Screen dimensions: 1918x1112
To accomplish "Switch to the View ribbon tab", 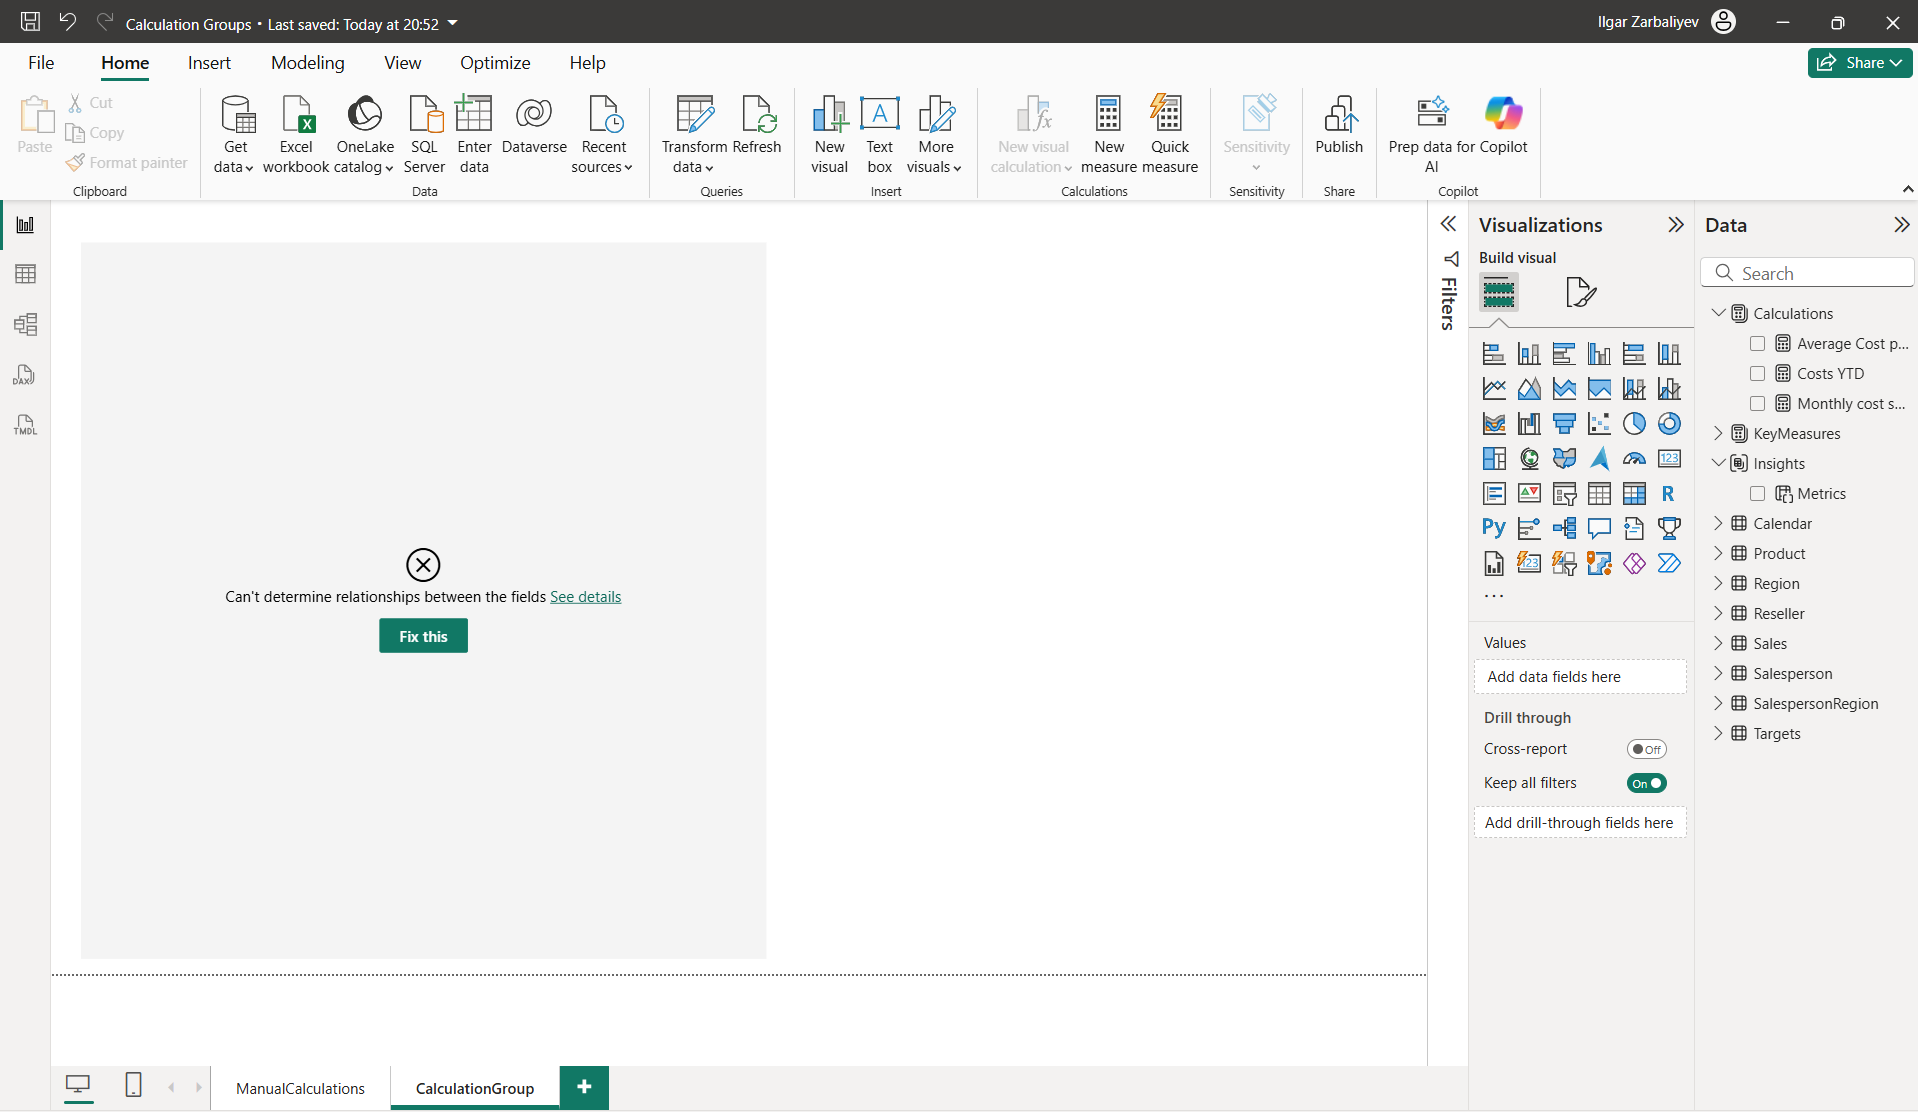I will pos(402,63).
